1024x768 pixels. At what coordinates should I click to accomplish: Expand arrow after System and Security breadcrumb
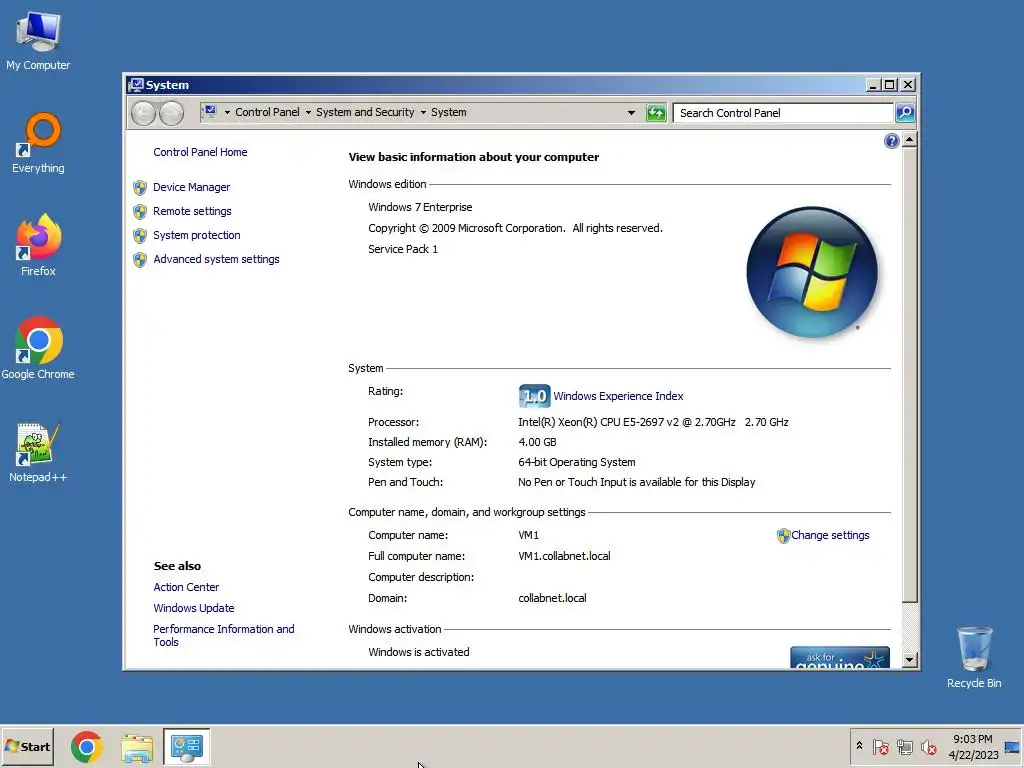pyautogui.click(x=423, y=112)
